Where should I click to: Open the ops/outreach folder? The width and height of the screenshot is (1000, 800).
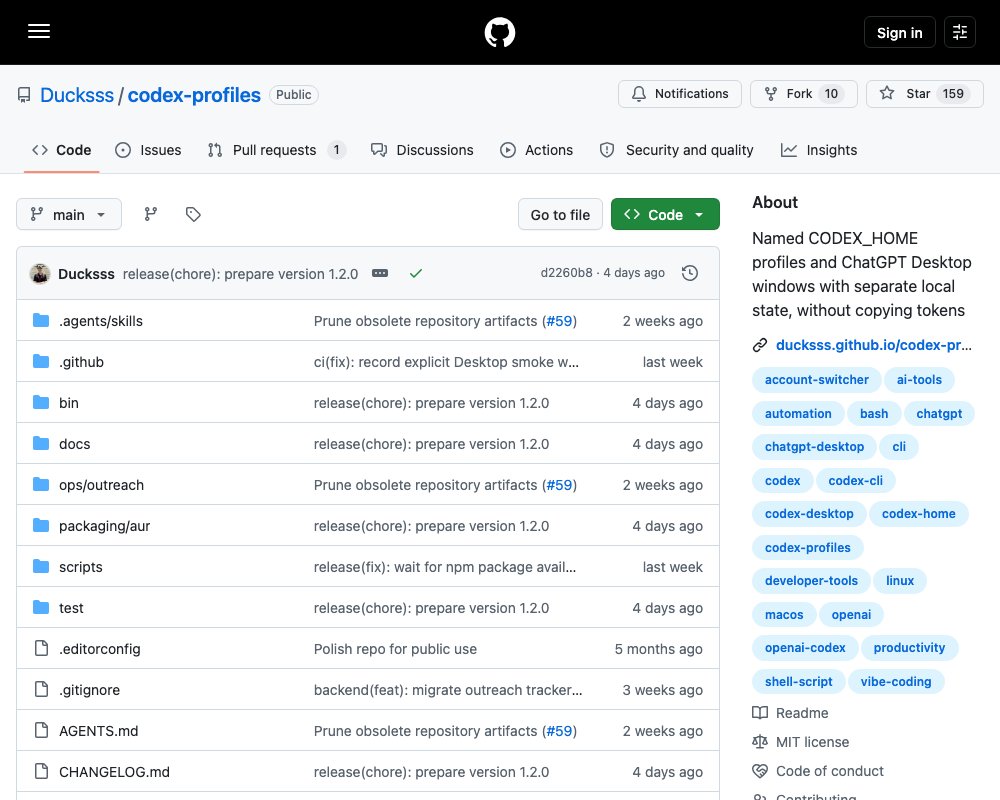(x=101, y=485)
